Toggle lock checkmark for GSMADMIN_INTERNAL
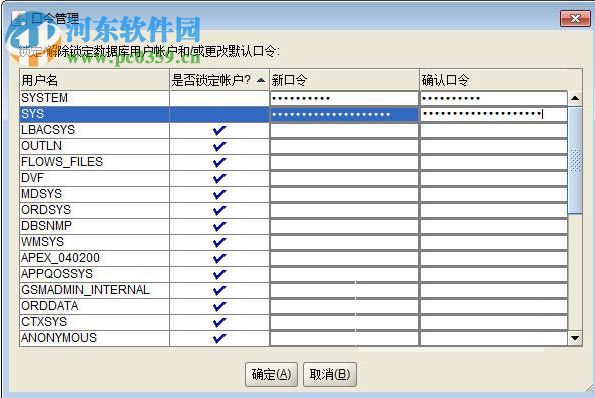 pos(219,290)
